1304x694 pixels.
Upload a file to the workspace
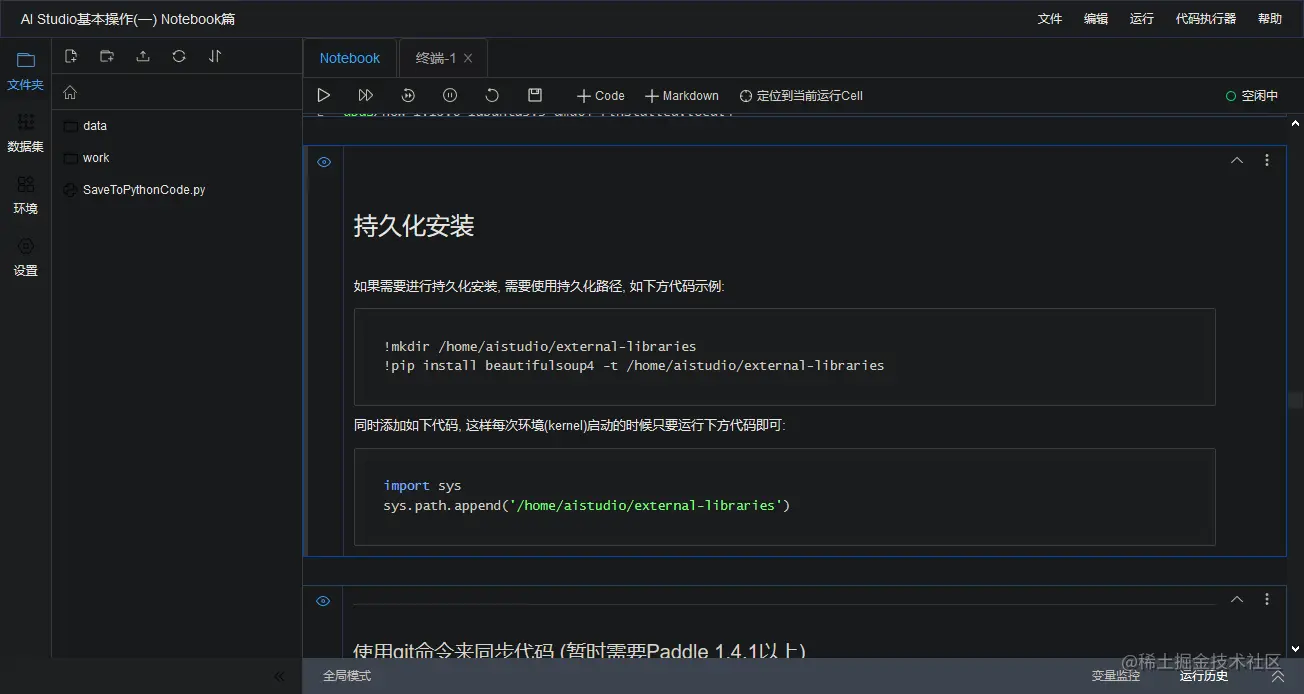[x=143, y=56]
